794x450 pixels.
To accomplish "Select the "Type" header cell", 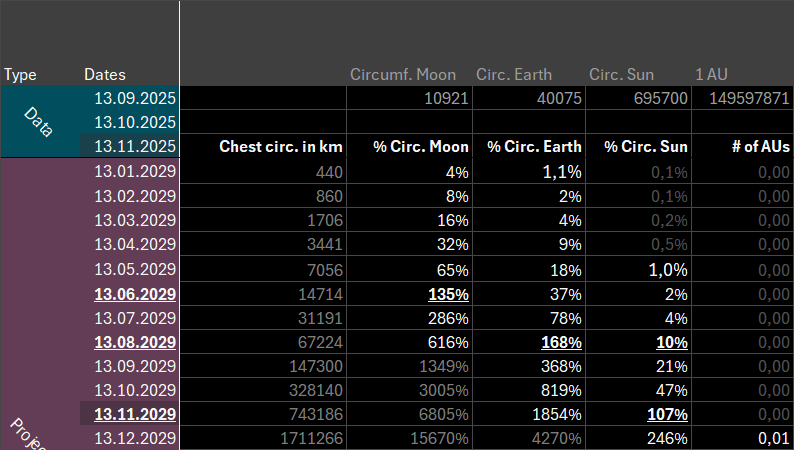I will tap(20, 75).
